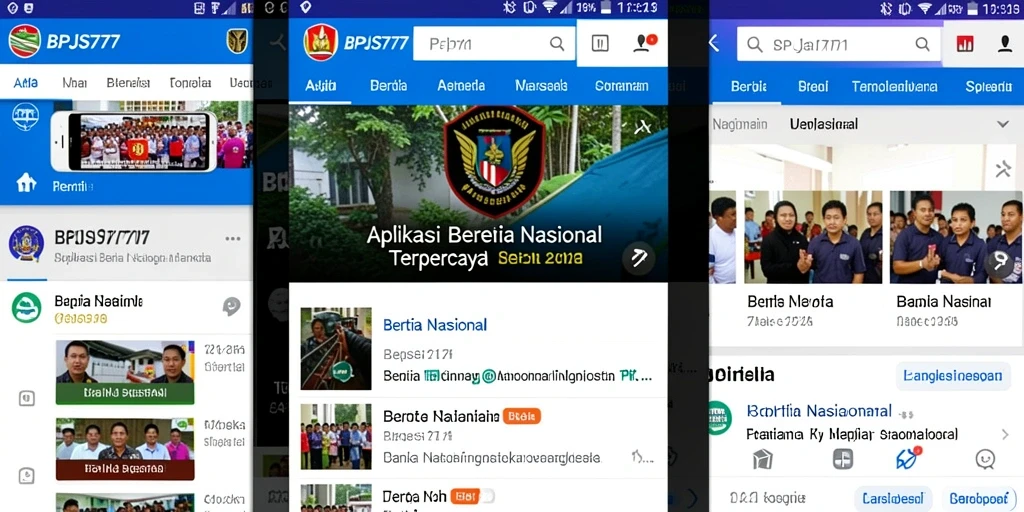1024x512 pixels.
Task: Tap the red bar chart icon, right header
Action: (x=965, y=44)
